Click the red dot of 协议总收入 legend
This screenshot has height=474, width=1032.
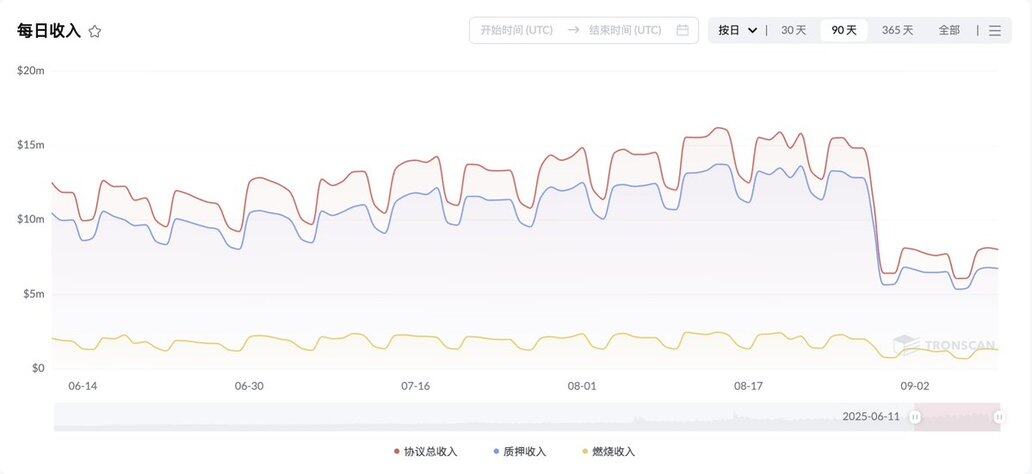(396, 452)
